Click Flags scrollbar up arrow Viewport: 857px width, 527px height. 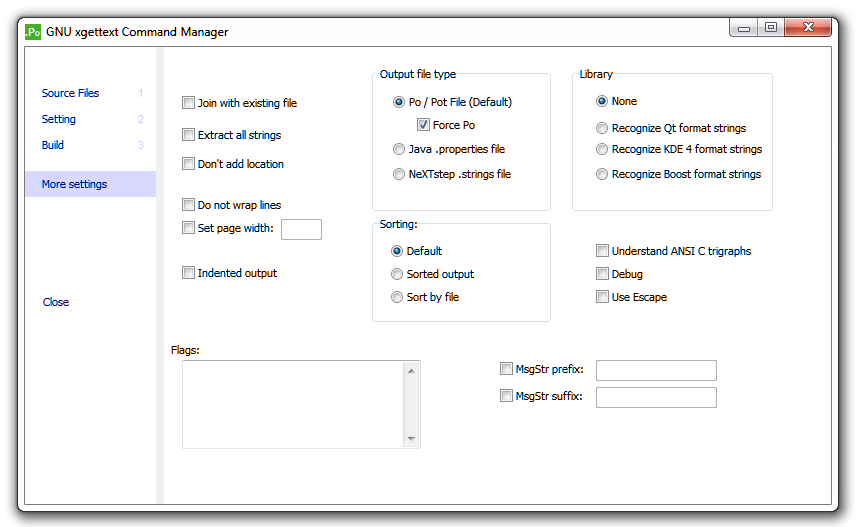[412, 371]
